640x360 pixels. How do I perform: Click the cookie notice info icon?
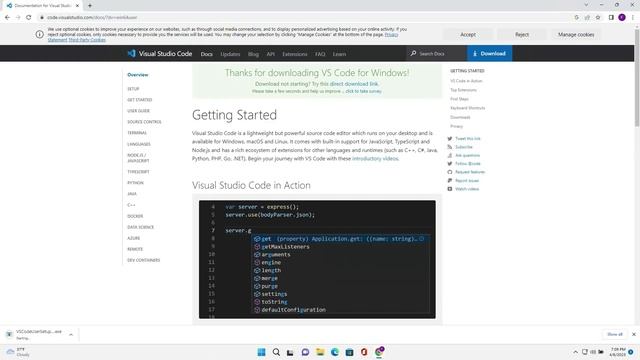tap(40, 35)
